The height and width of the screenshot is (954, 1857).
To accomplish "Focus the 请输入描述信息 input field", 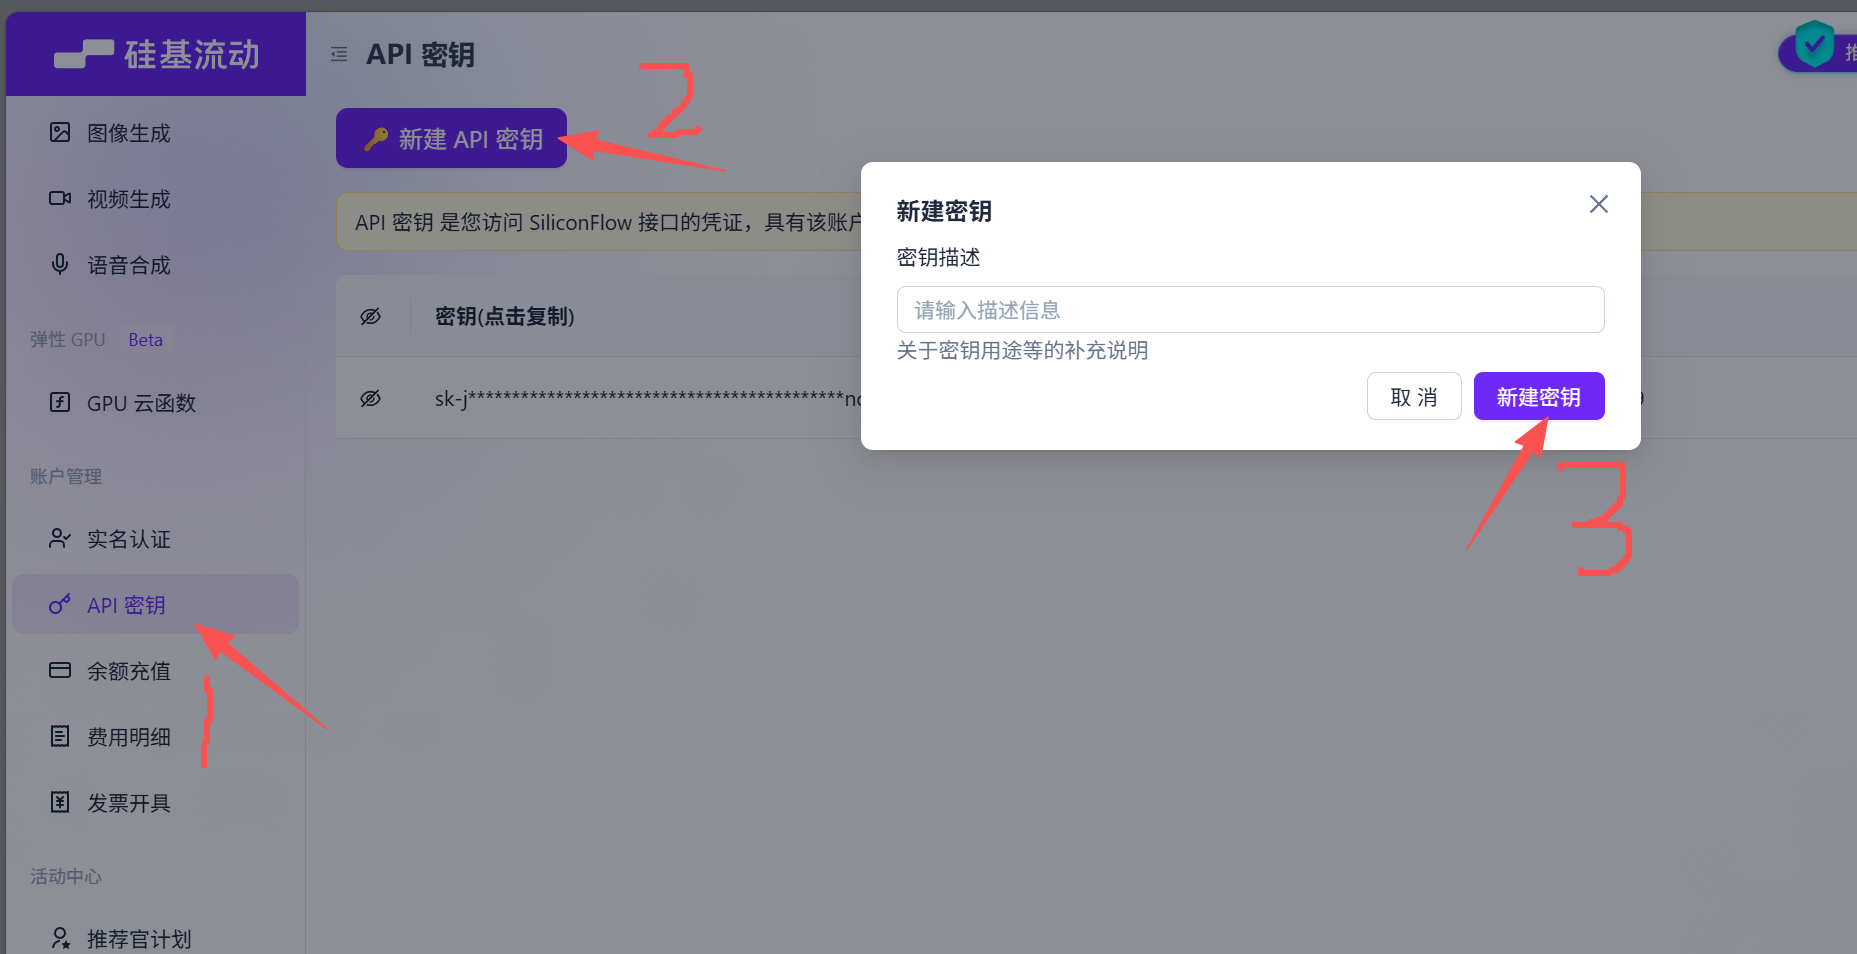I will click(x=1250, y=310).
